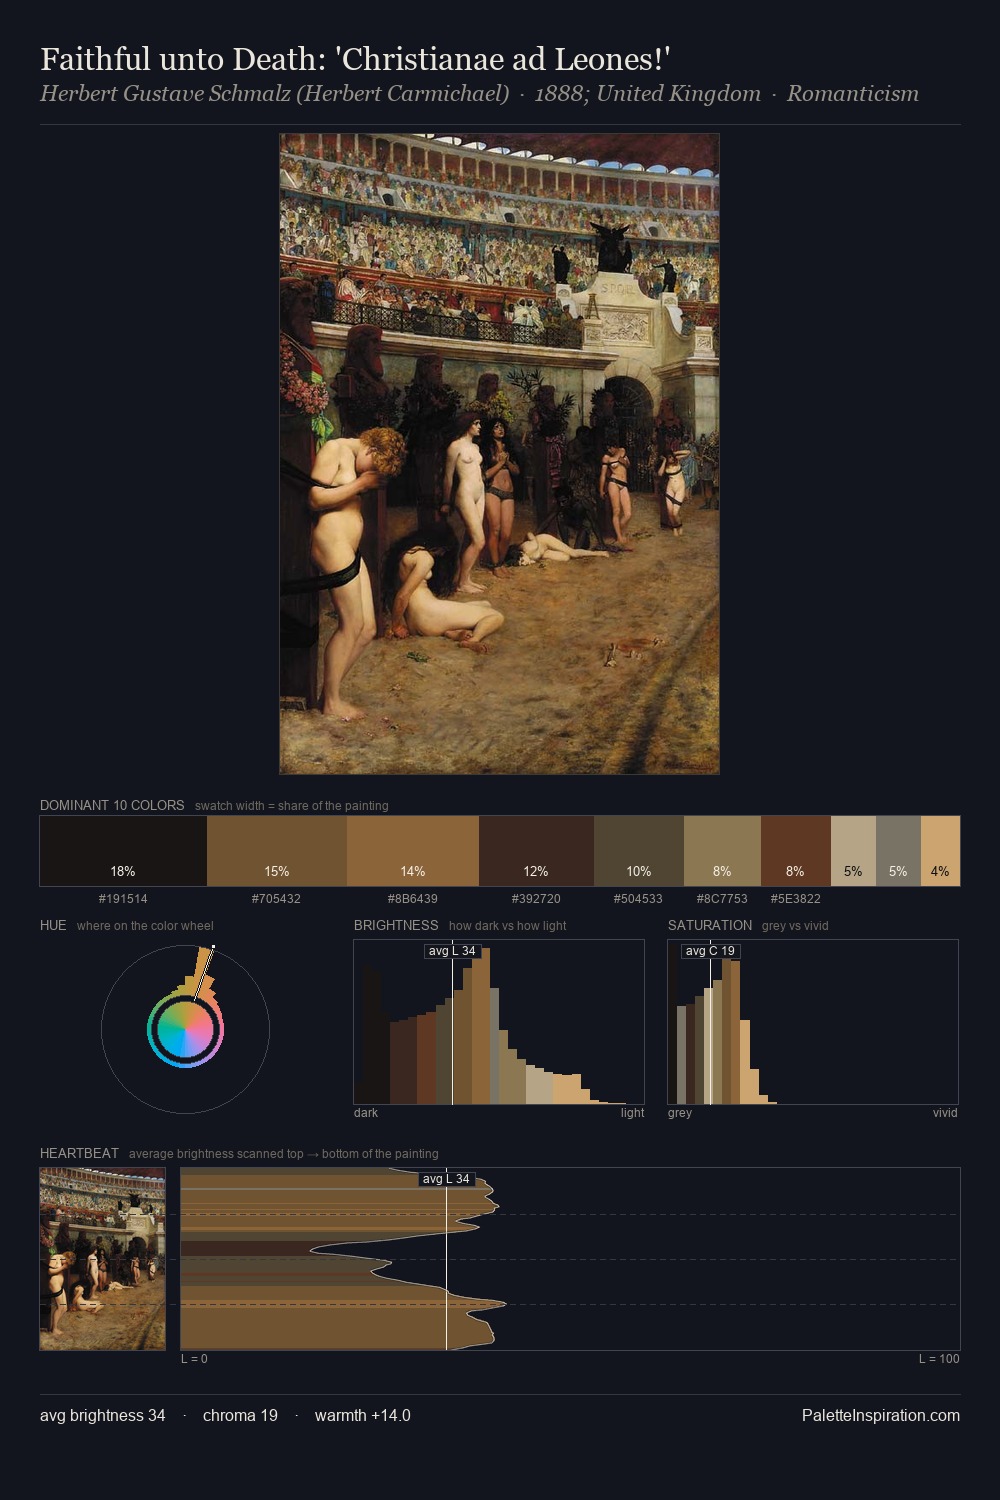
Task: Select the 8% swatch #8C7753
Action: coord(722,851)
